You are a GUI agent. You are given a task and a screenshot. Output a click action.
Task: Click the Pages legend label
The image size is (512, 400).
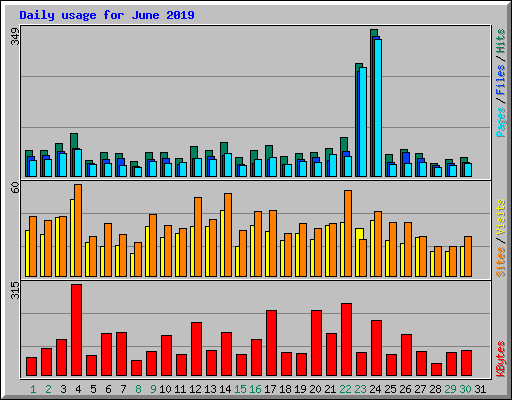tap(501, 122)
